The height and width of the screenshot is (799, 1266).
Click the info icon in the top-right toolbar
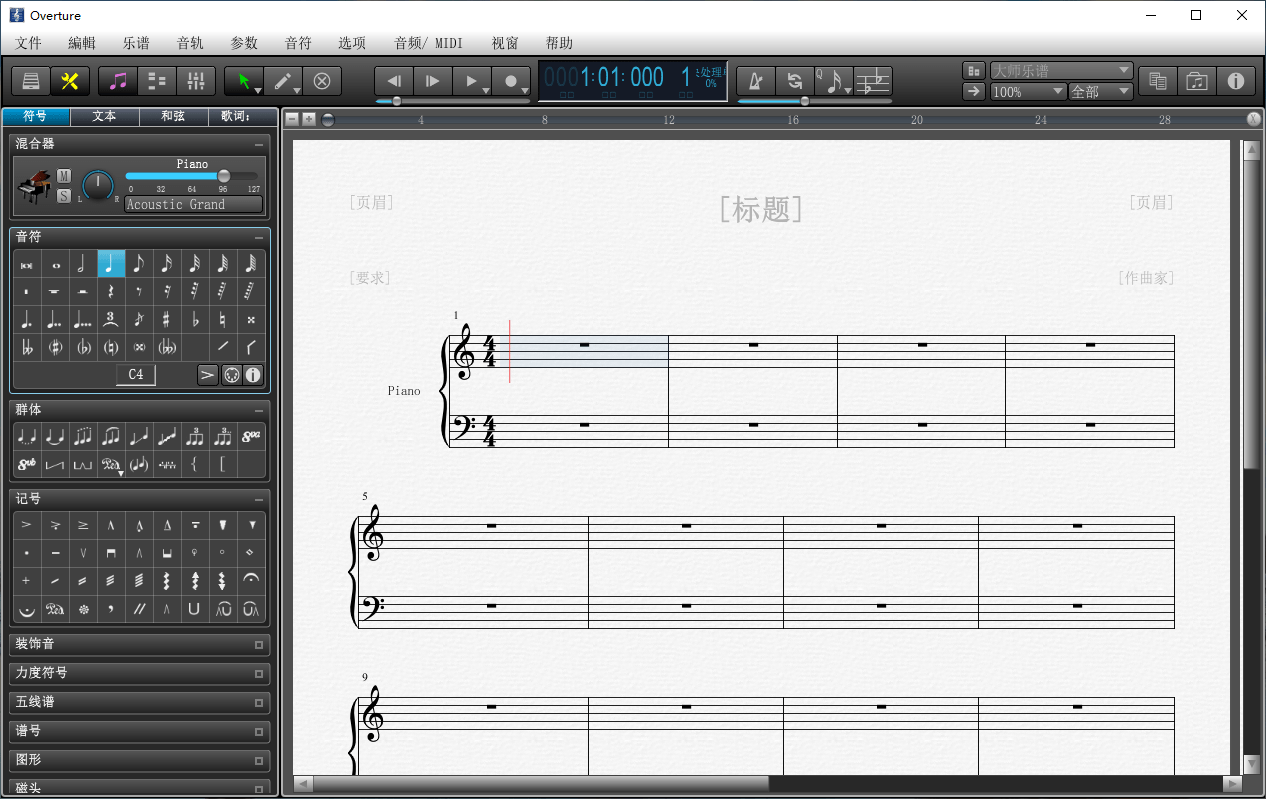point(1236,81)
